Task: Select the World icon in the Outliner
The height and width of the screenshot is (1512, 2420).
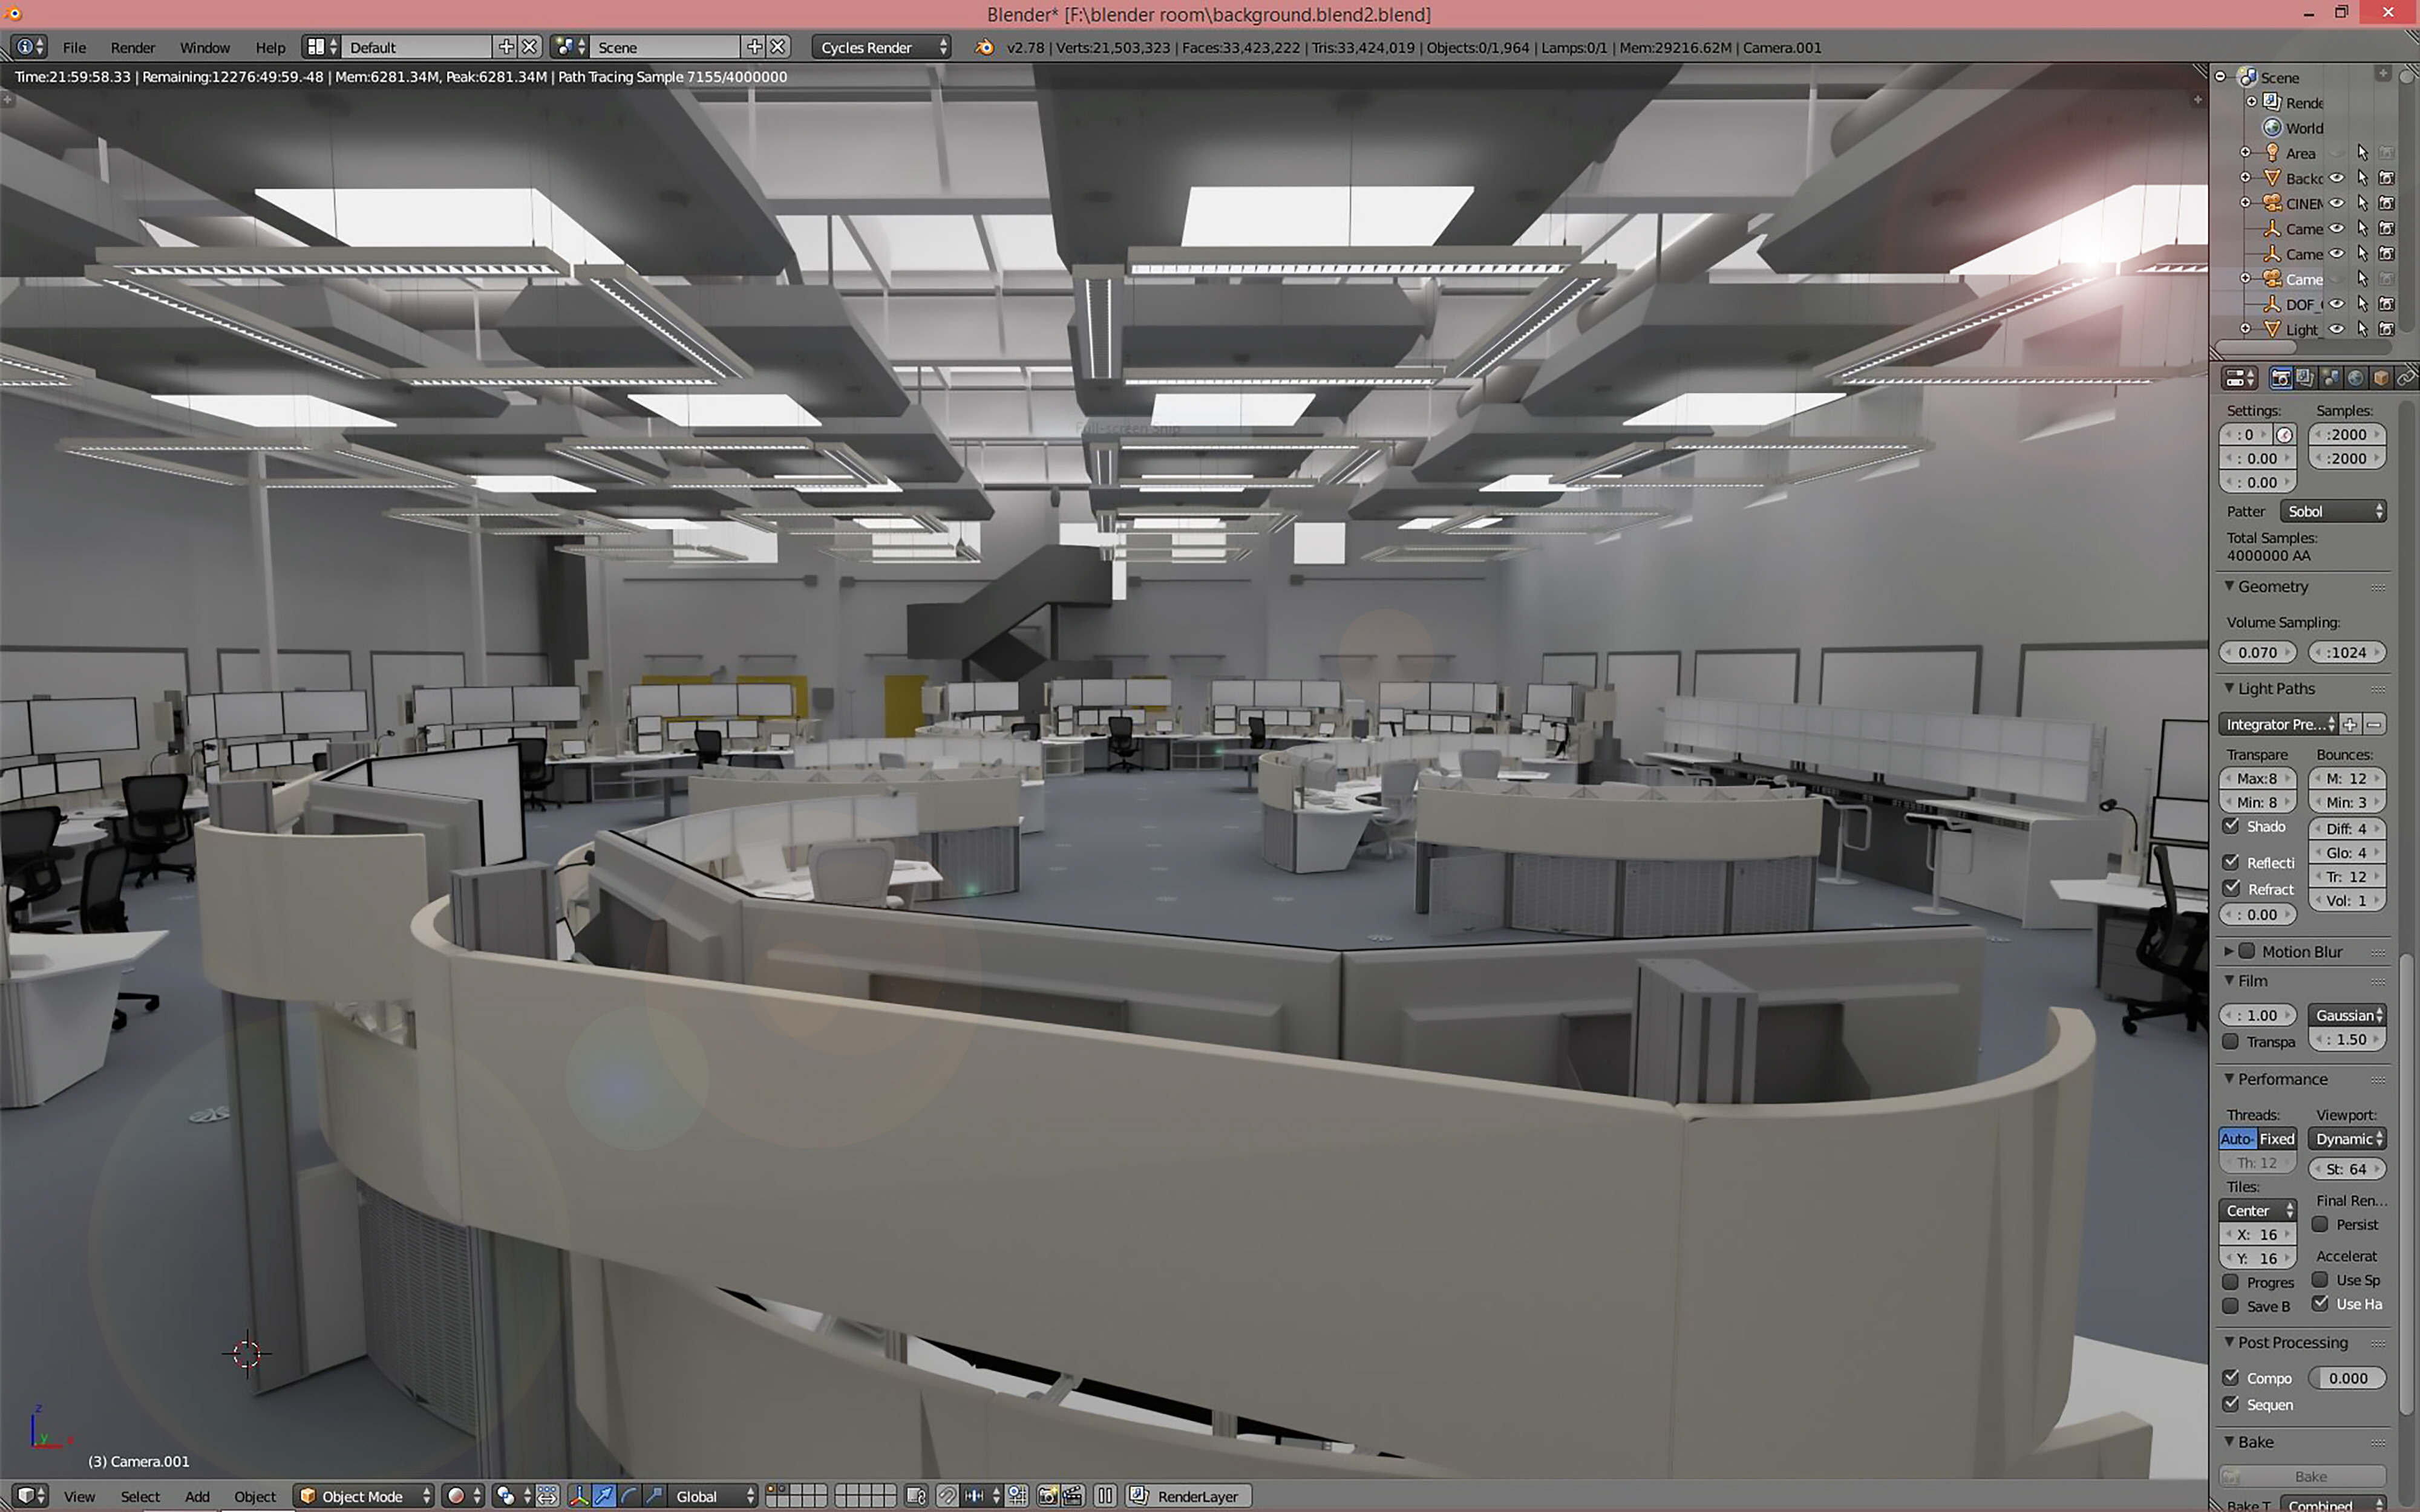Action: pyautogui.click(x=2272, y=127)
